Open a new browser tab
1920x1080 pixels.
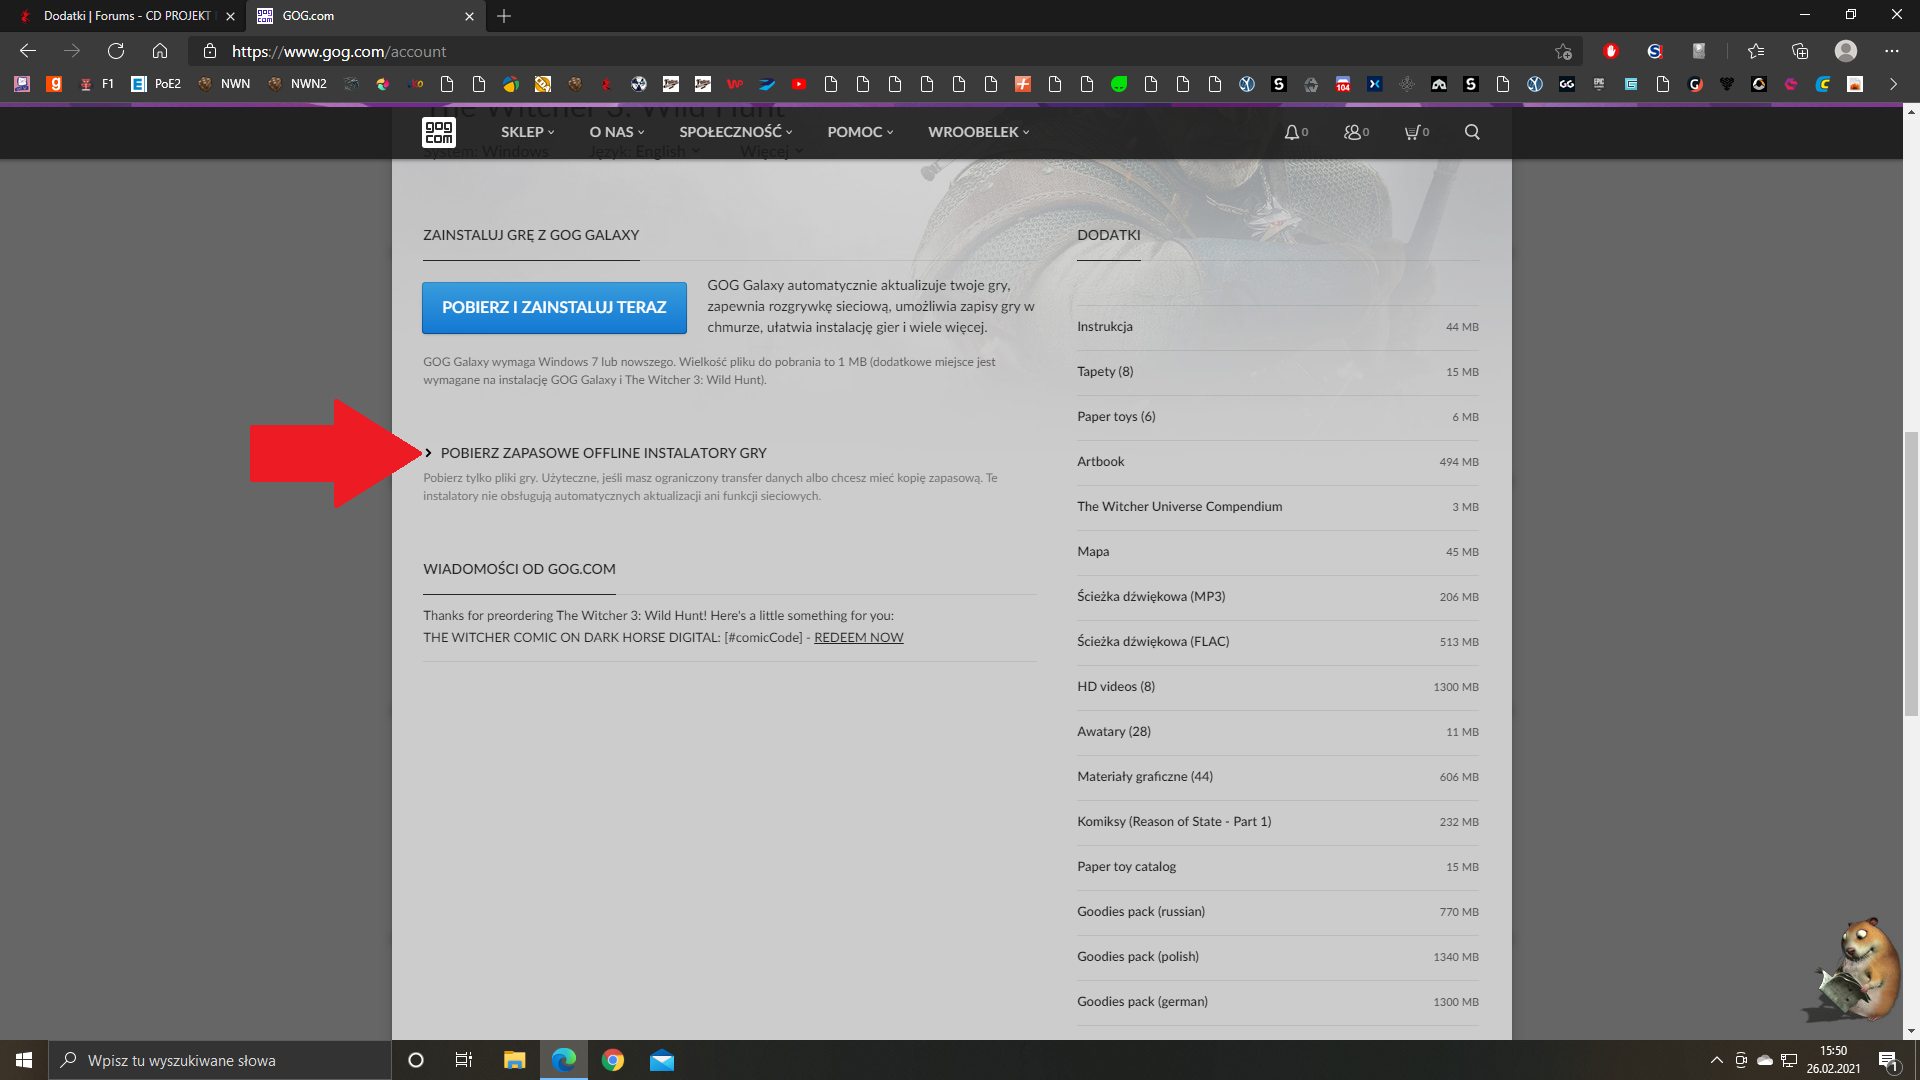coord(504,16)
